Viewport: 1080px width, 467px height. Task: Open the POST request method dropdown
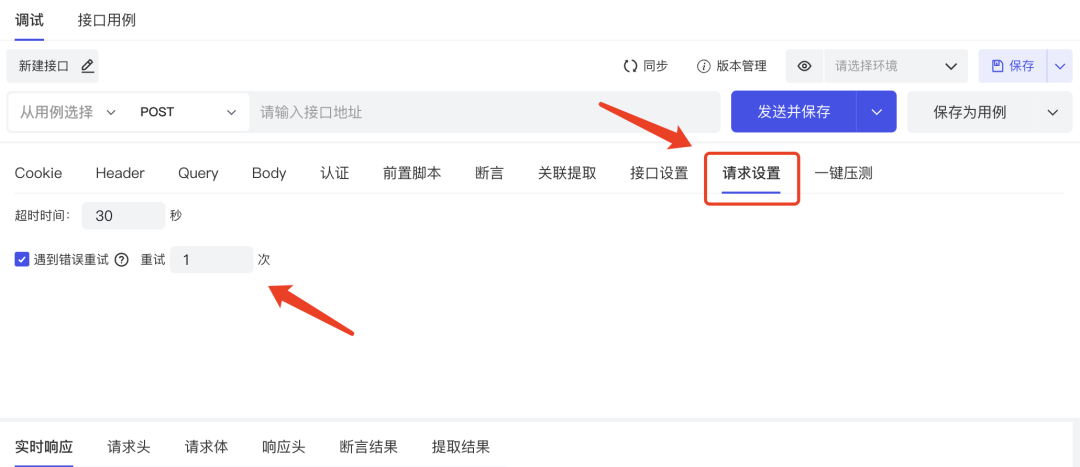188,112
